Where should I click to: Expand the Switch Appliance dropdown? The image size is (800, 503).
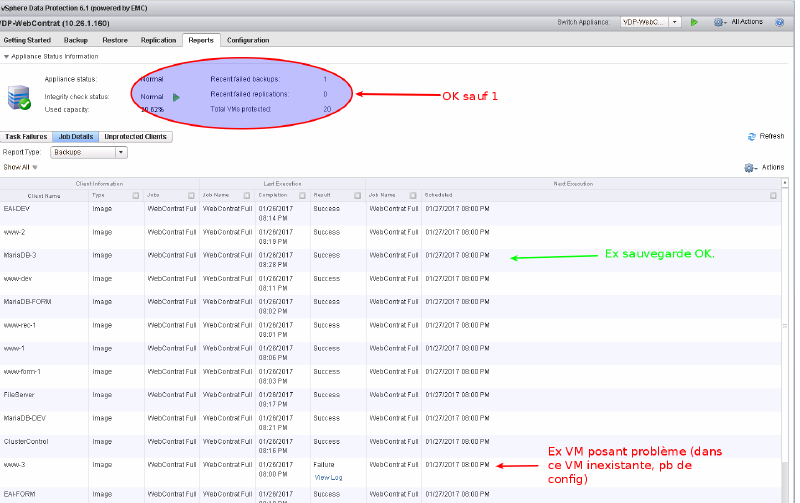pyautogui.click(x=675, y=21)
